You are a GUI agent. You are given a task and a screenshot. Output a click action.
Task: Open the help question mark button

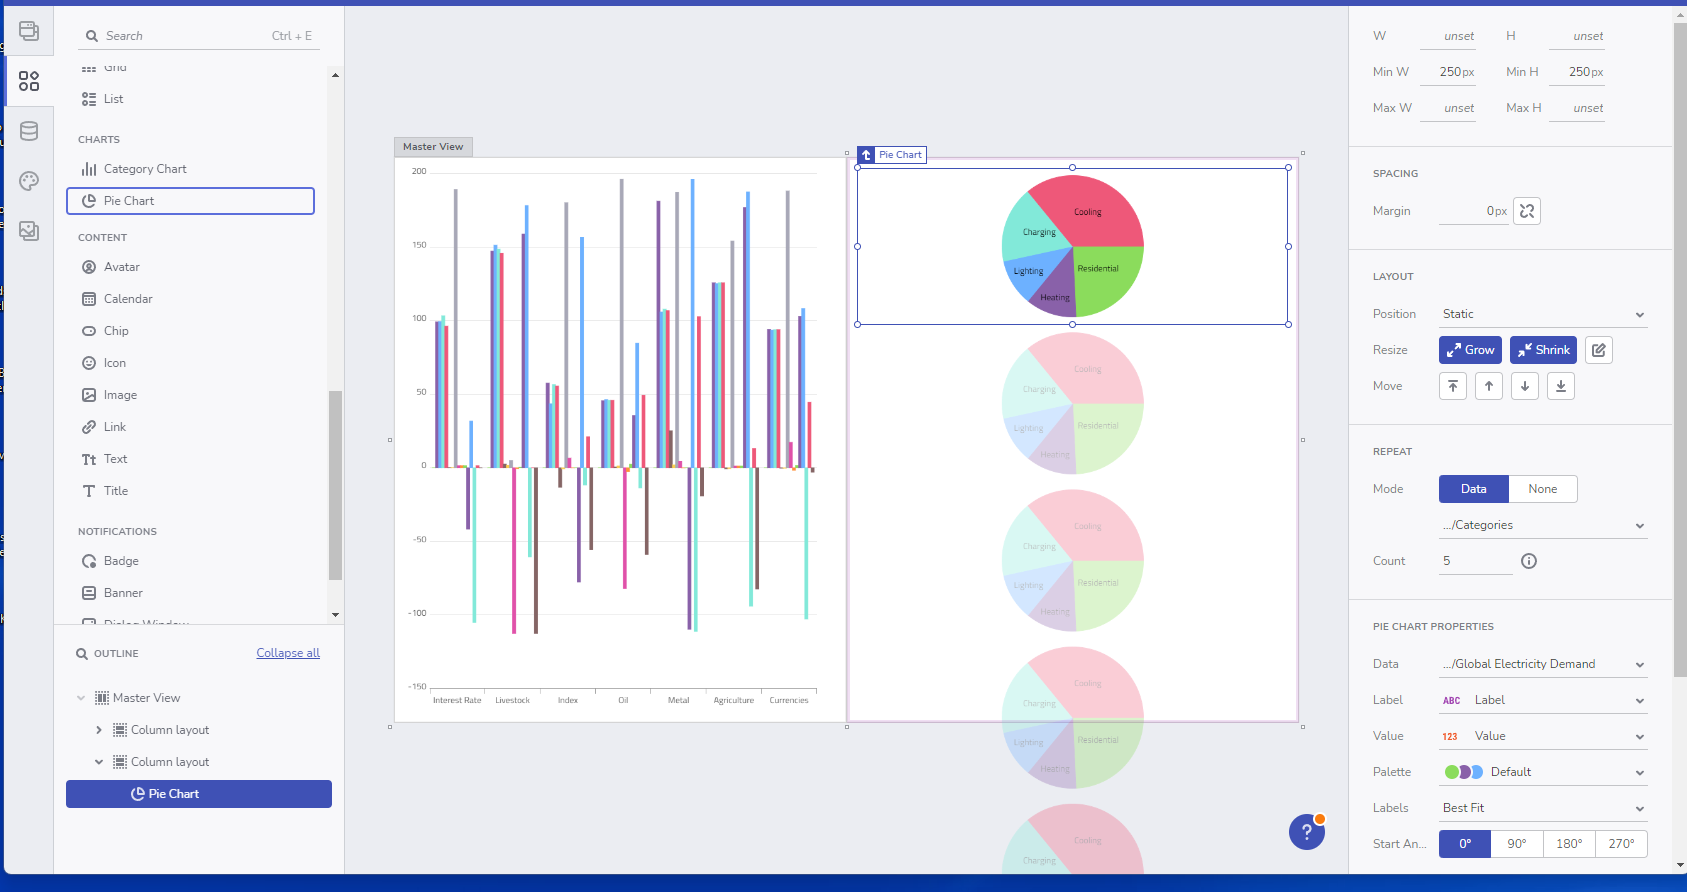point(1307,832)
